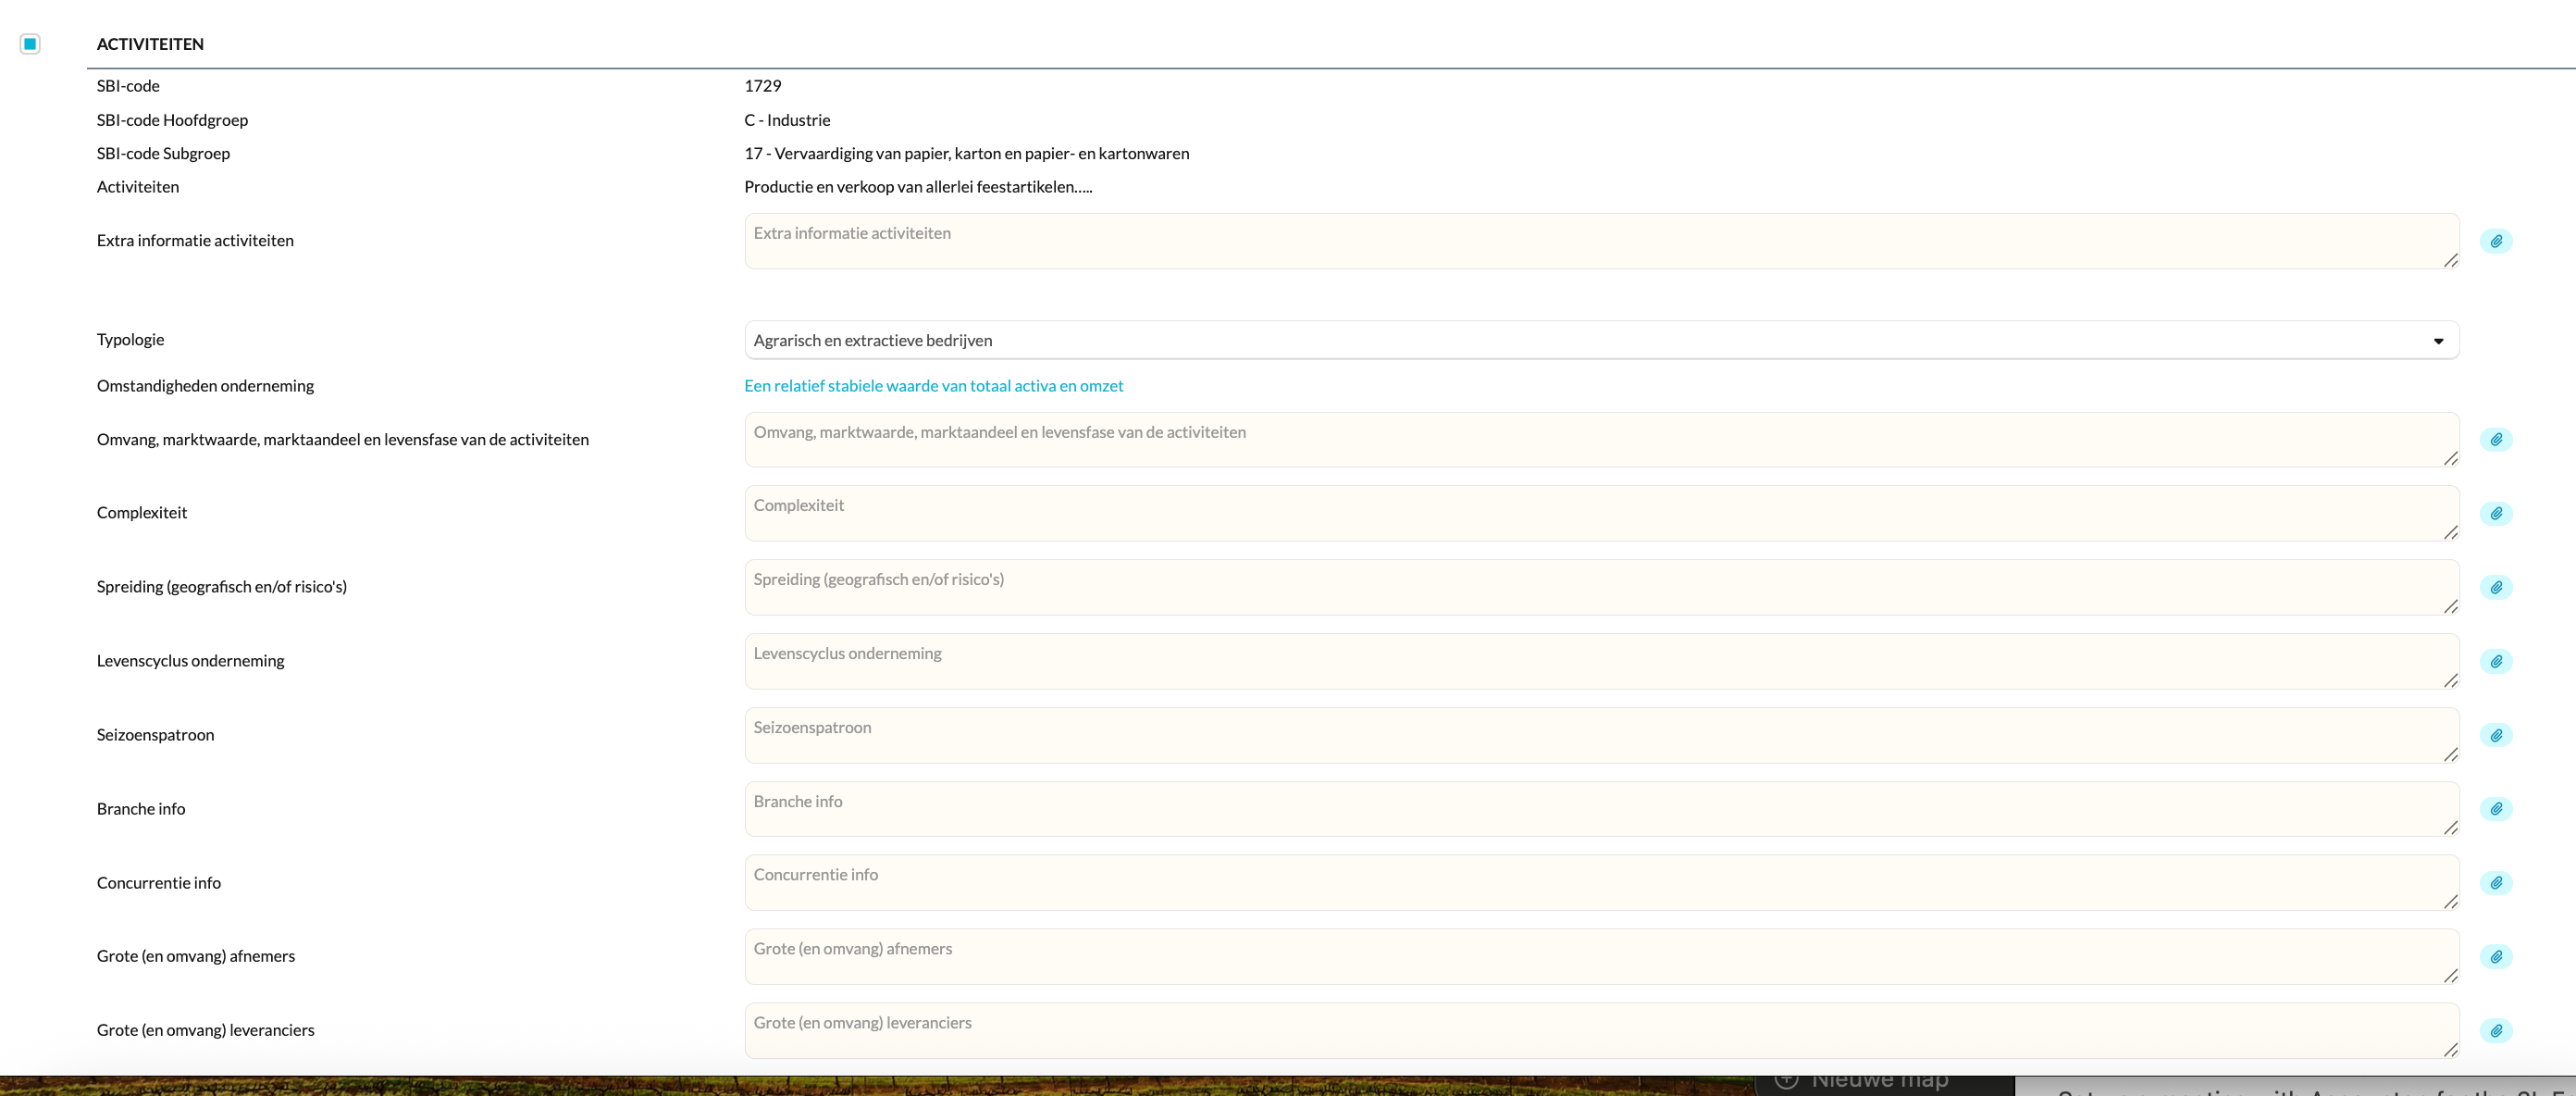Click into Extra informatie activiteiten text area
Viewport: 2576px width, 1096px height.
coord(1600,241)
